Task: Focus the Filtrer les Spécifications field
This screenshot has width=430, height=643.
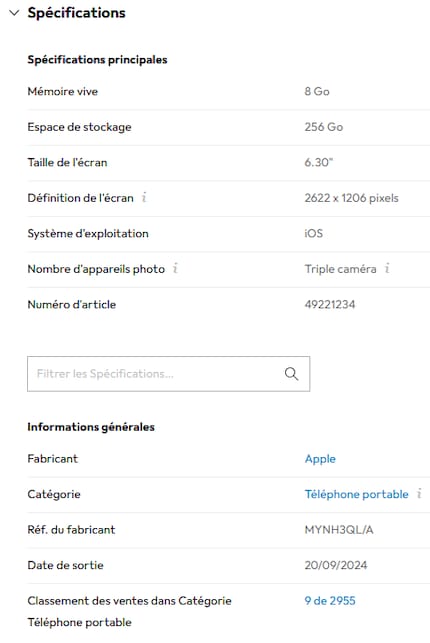Action: click(168, 374)
